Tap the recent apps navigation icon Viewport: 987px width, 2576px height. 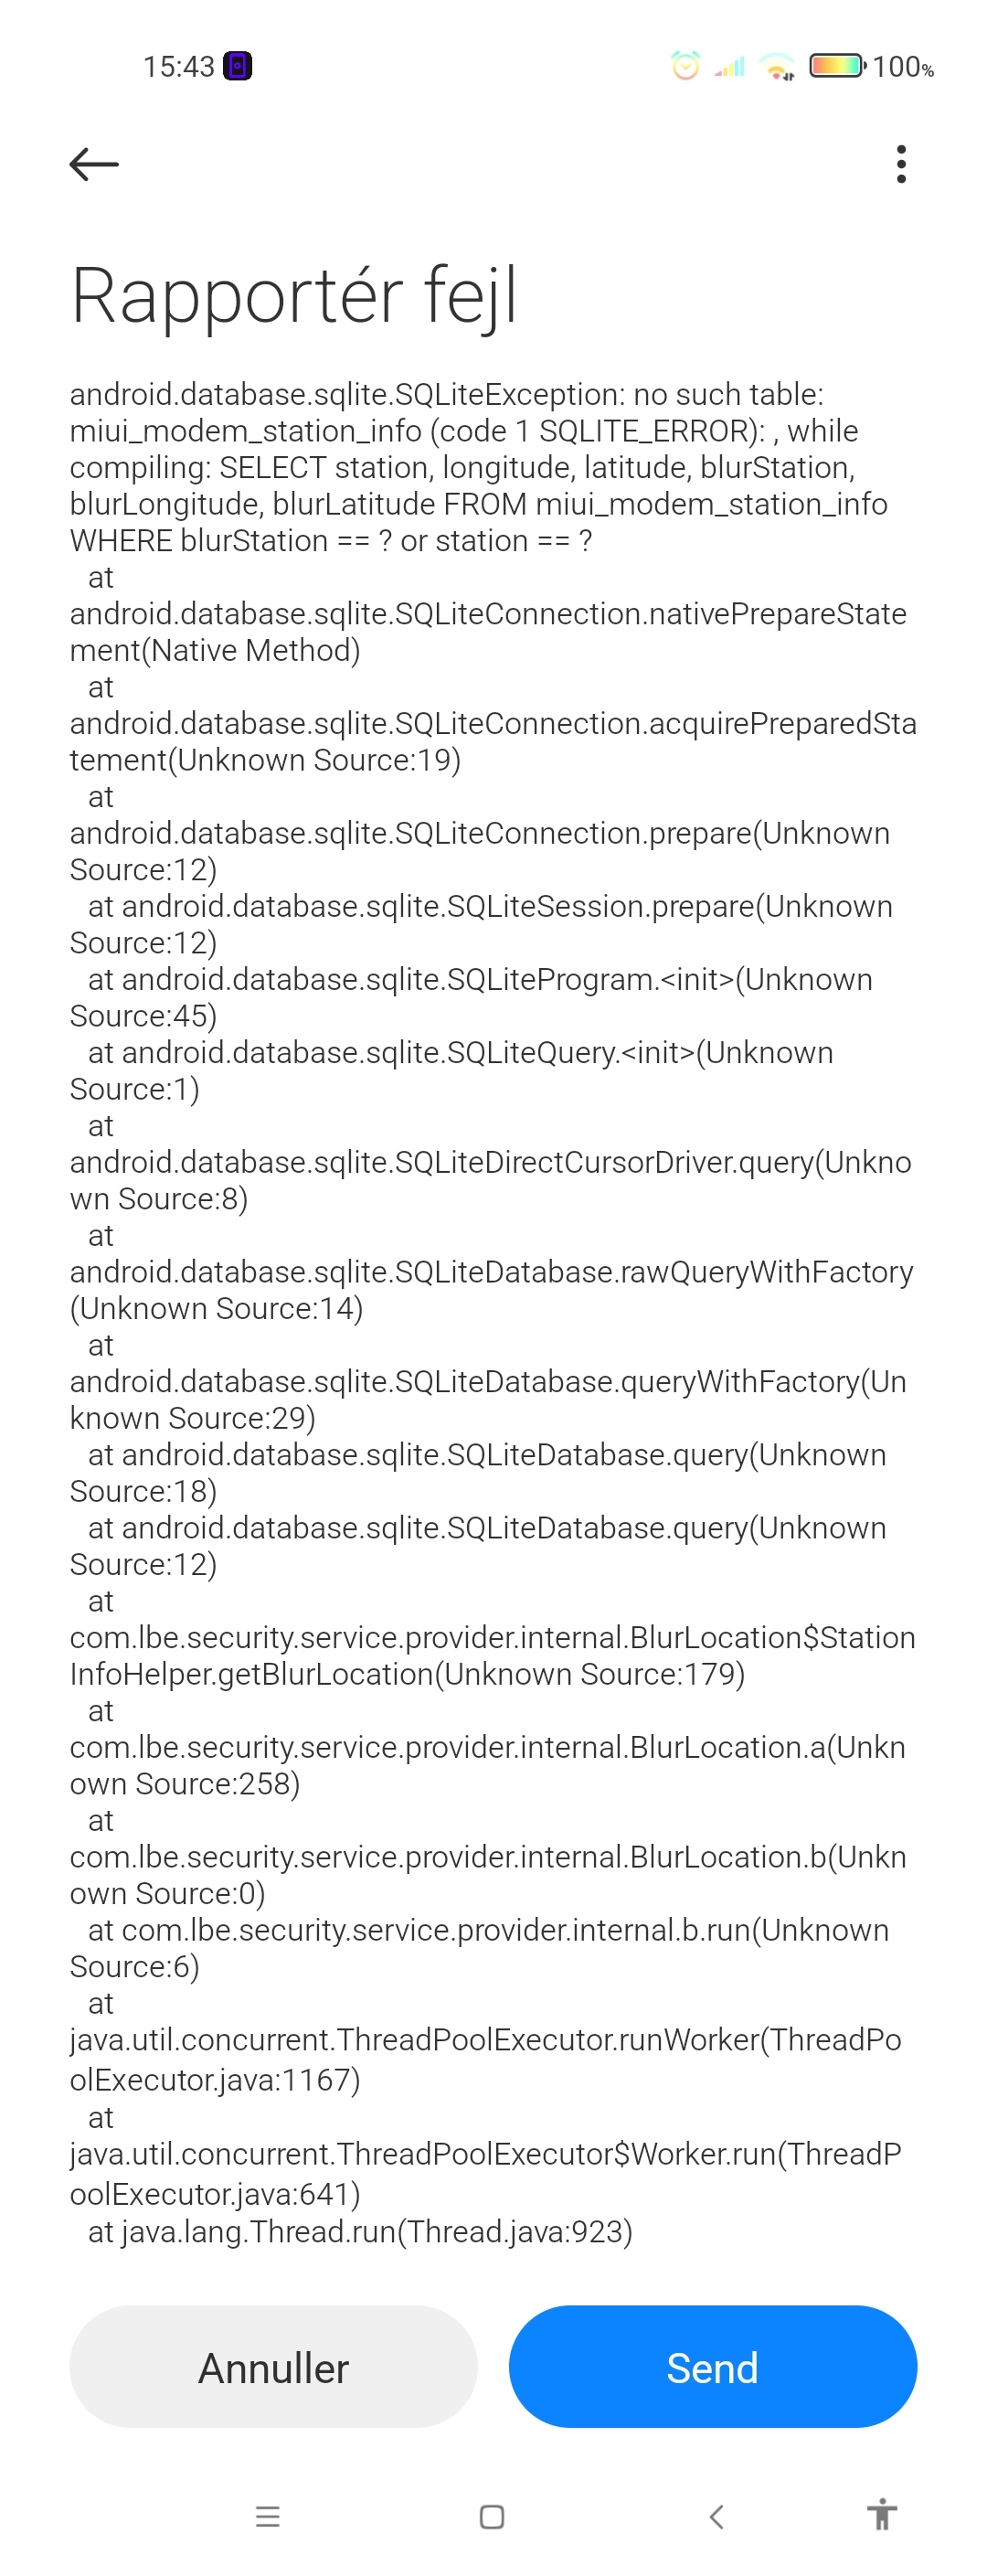[268, 2516]
